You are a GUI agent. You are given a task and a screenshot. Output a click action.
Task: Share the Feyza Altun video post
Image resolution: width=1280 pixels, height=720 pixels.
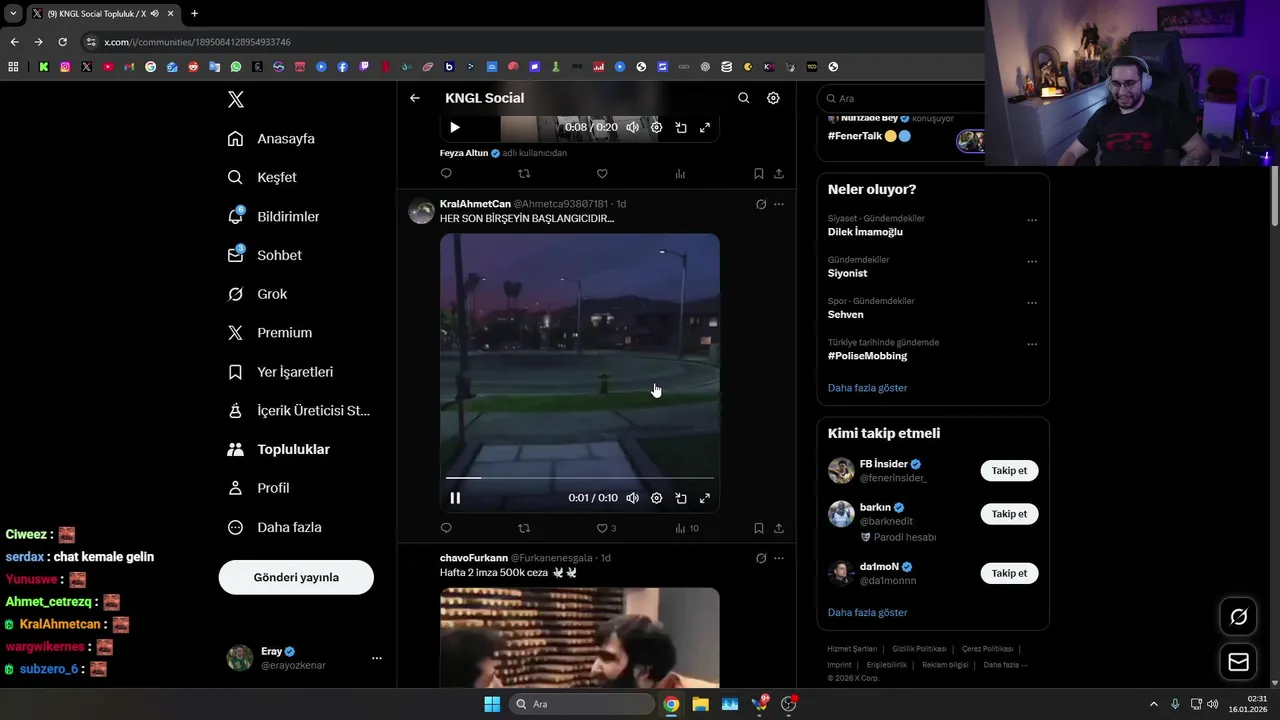779,173
